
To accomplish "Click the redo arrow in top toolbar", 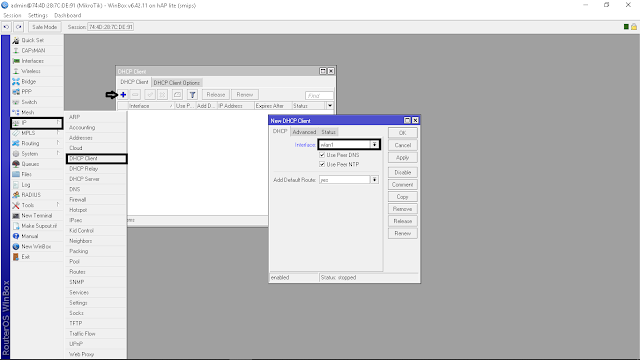I will (19, 27).
